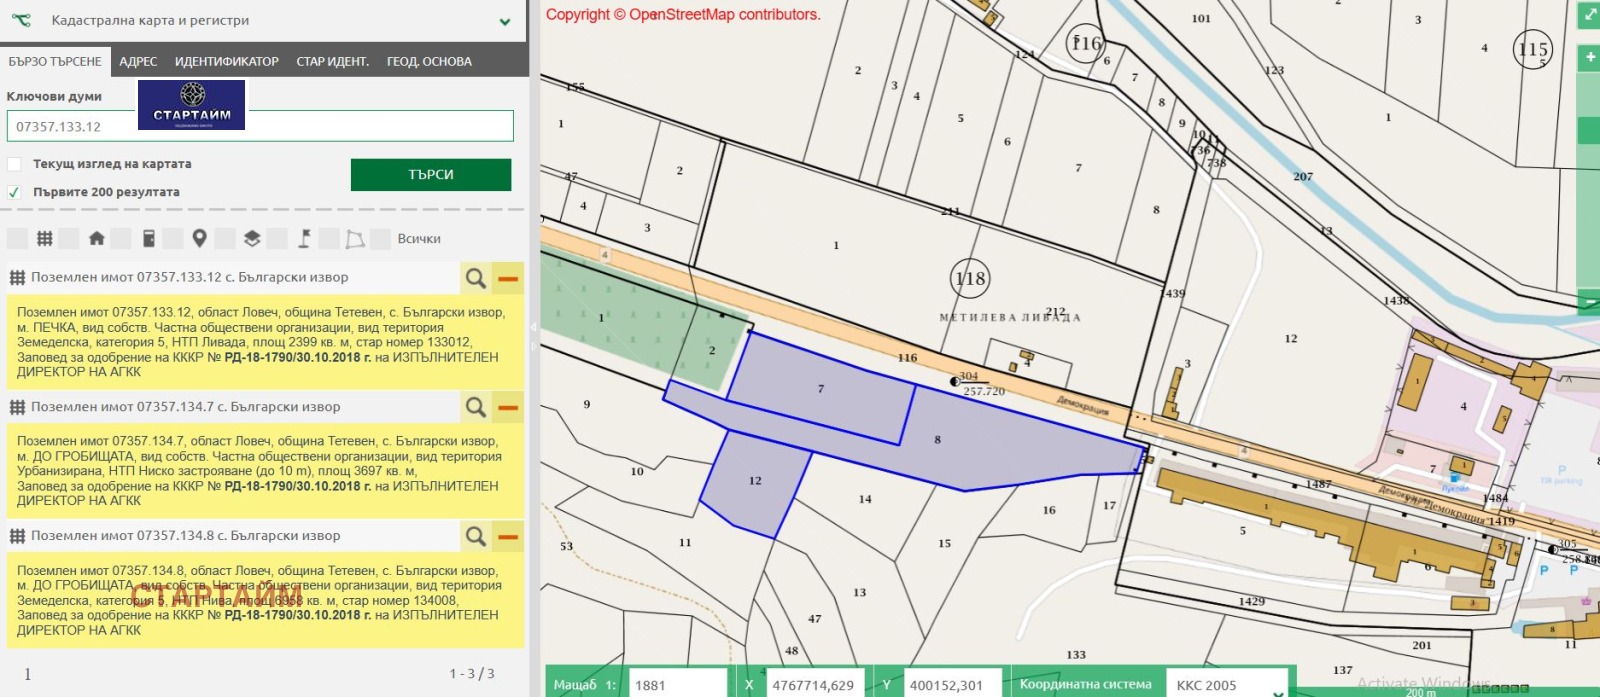Check the box before the house filter

coord(69,238)
